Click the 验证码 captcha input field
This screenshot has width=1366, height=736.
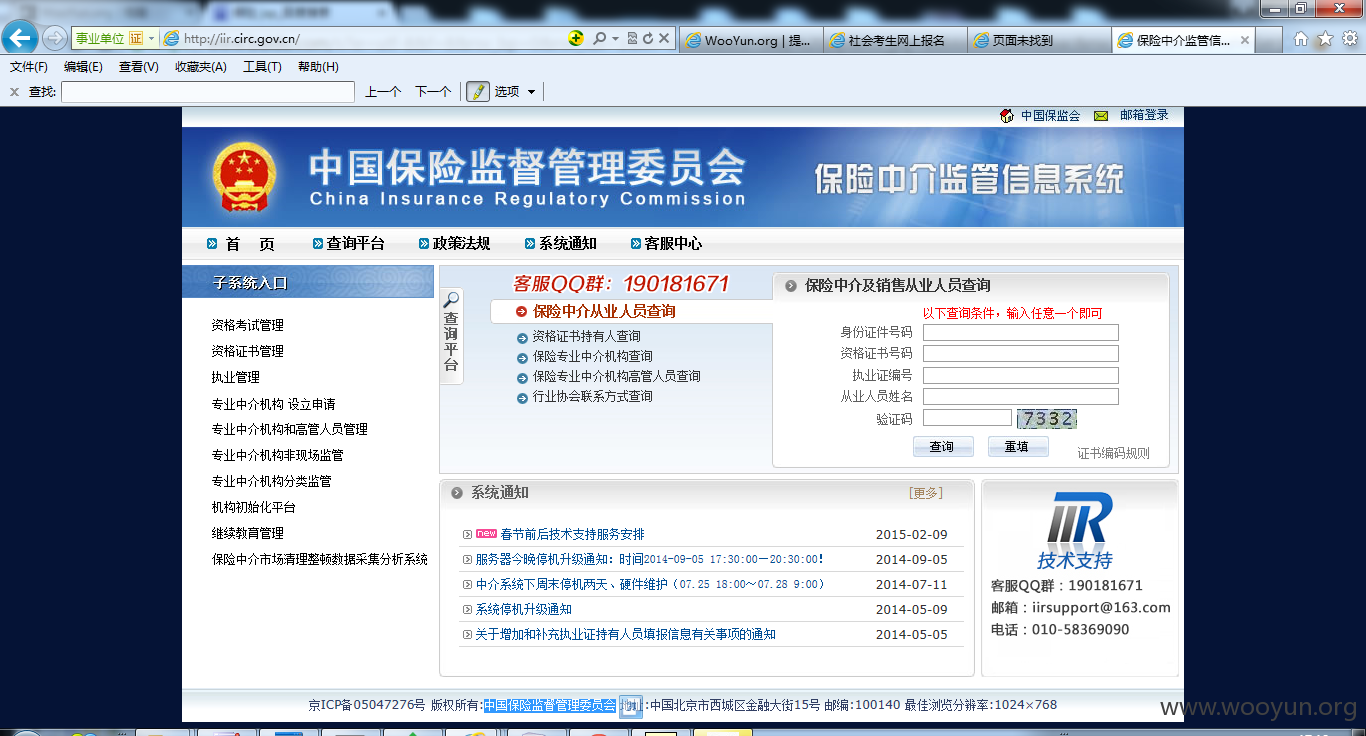coord(967,418)
